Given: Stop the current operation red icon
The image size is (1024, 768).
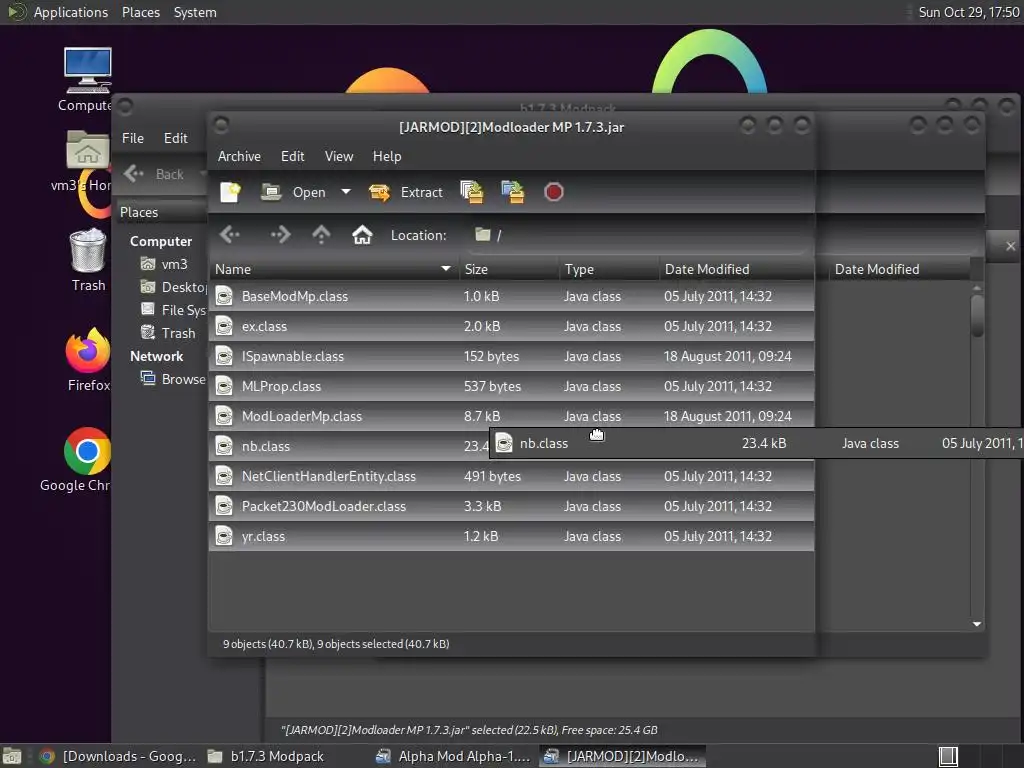Looking at the screenshot, I should [x=554, y=192].
